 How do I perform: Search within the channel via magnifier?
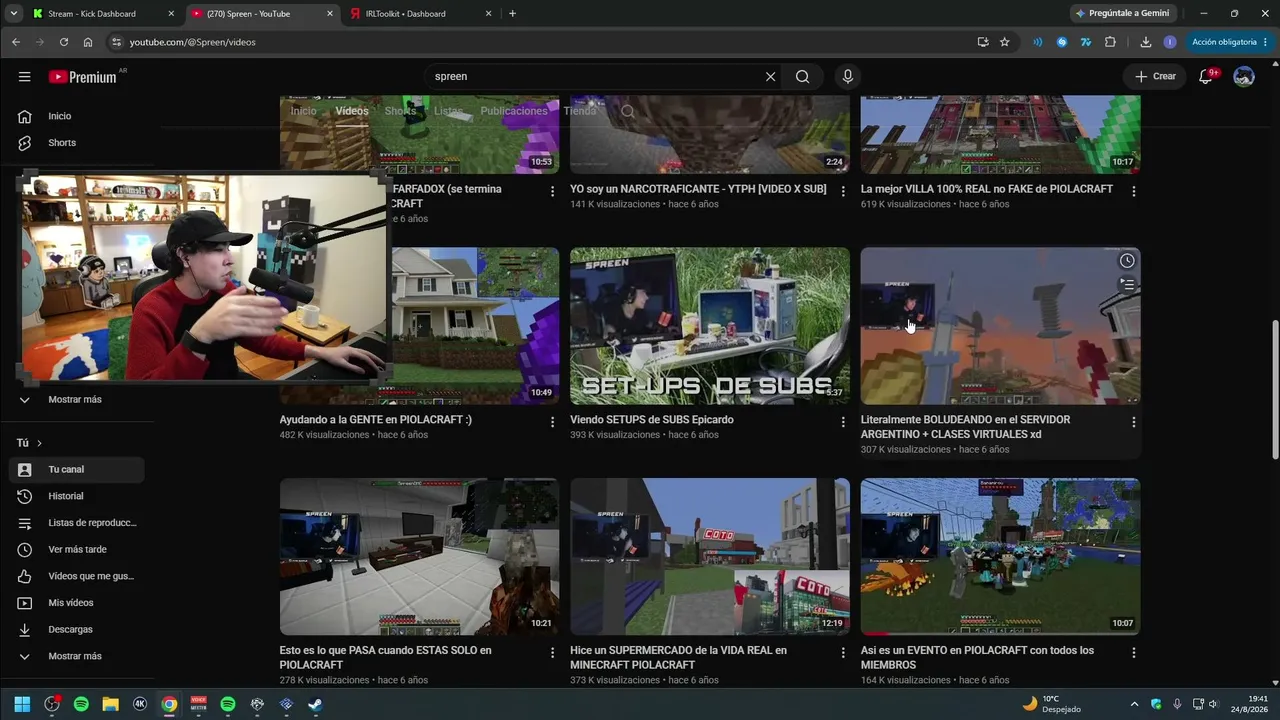pyautogui.click(x=628, y=111)
